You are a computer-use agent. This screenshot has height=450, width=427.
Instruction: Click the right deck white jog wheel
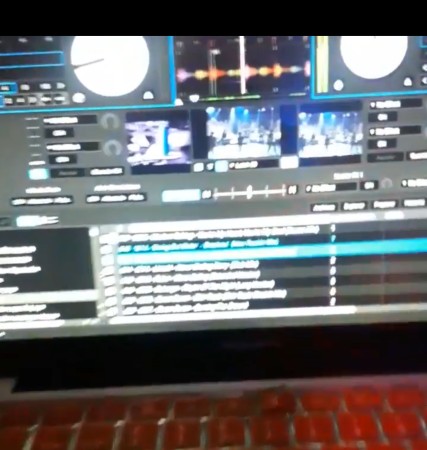click(x=374, y=56)
